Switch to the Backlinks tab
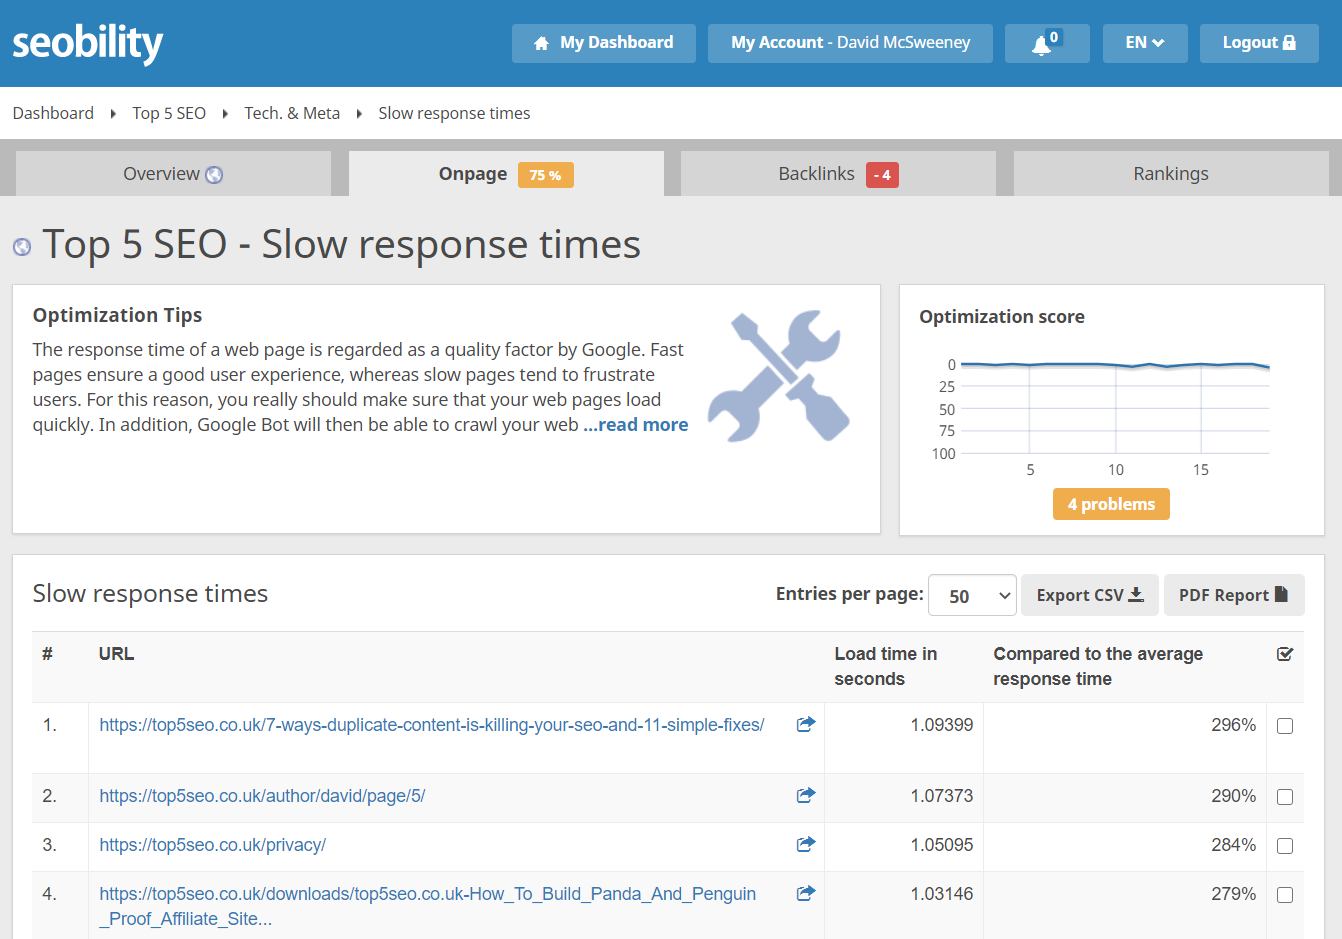The image size is (1342, 939). coord(838,174)
